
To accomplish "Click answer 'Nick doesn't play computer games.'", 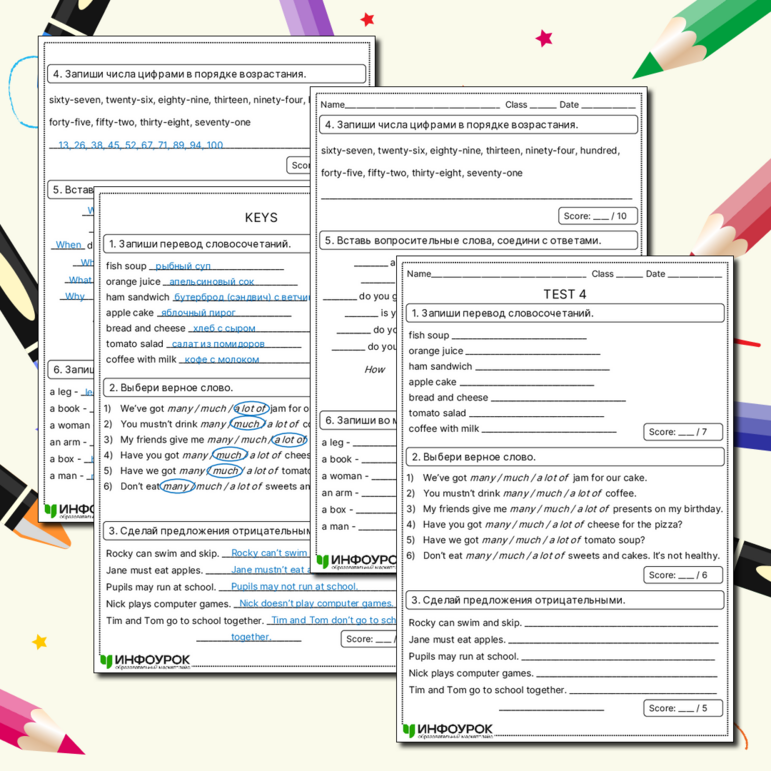I will [316, 603].
